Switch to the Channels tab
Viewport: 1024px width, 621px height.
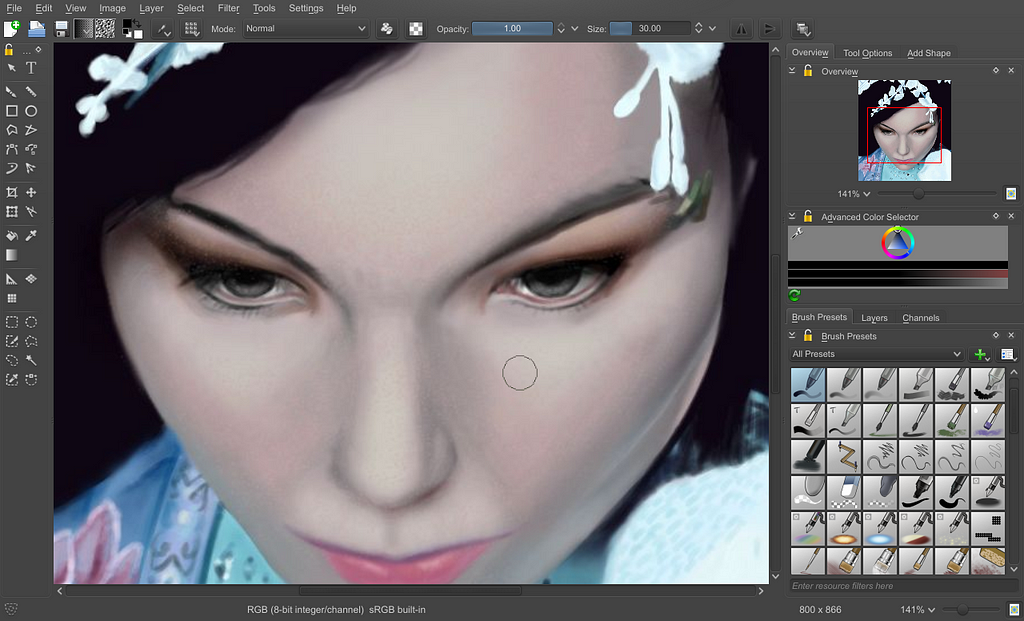click(921, 318)
